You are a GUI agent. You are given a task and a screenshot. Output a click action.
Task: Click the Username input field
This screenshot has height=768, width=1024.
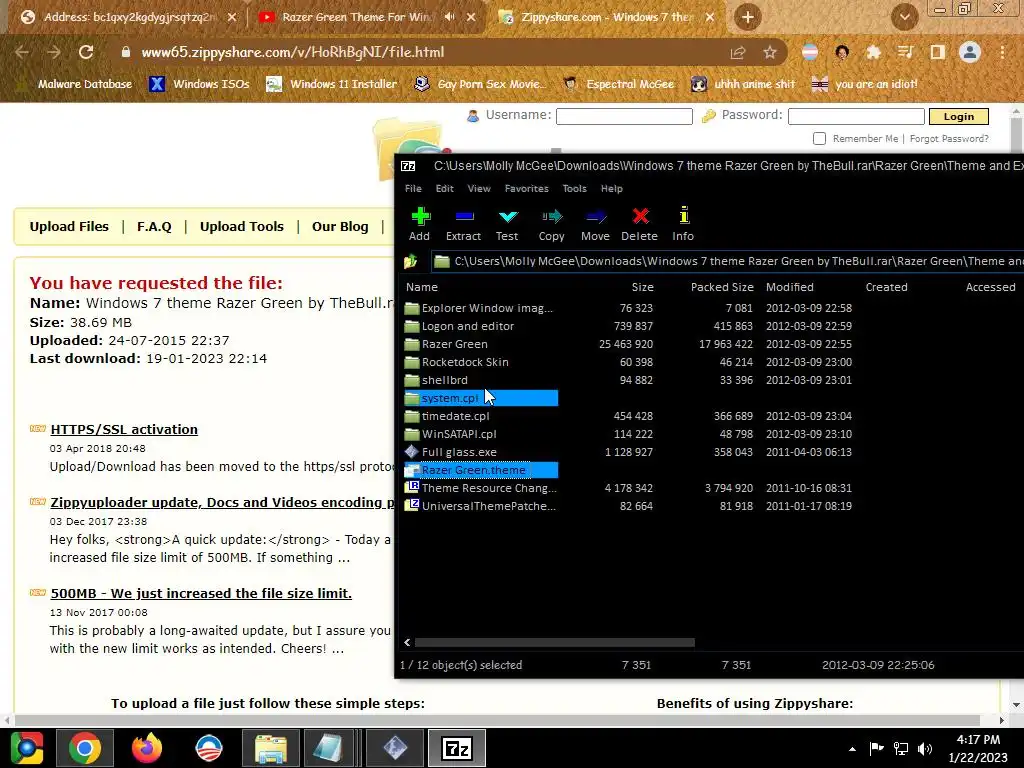pyautogui.click(x=624, y=116)
